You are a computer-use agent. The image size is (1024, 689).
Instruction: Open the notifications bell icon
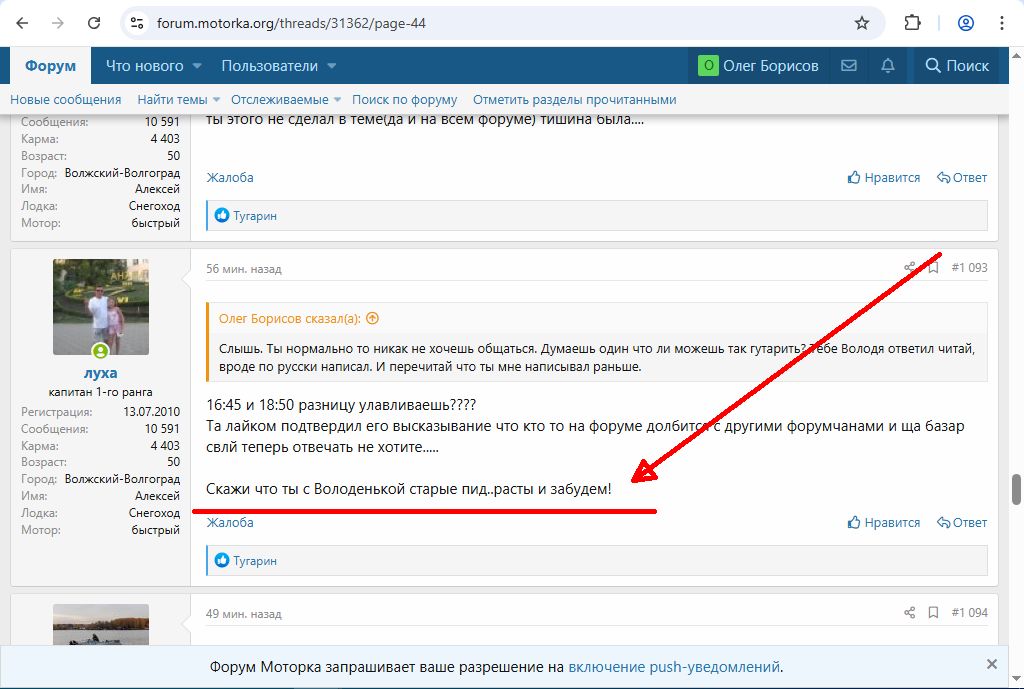click(x=888, y=66)
